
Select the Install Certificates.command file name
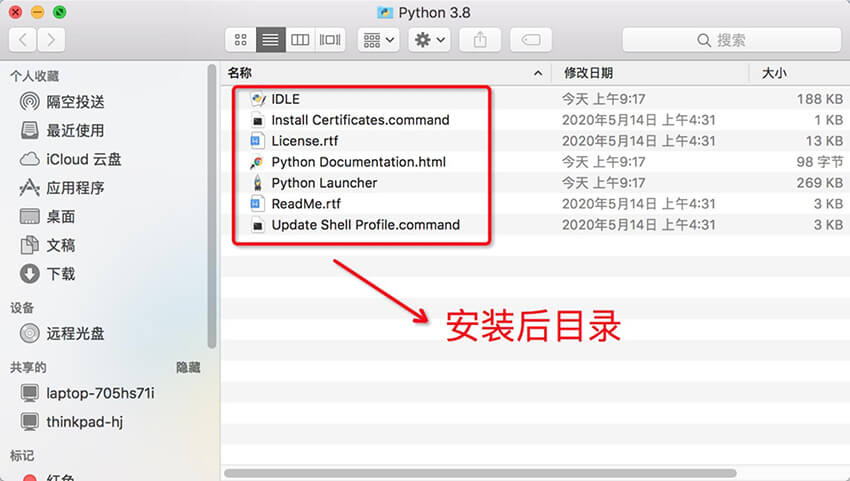pos(360,120)
